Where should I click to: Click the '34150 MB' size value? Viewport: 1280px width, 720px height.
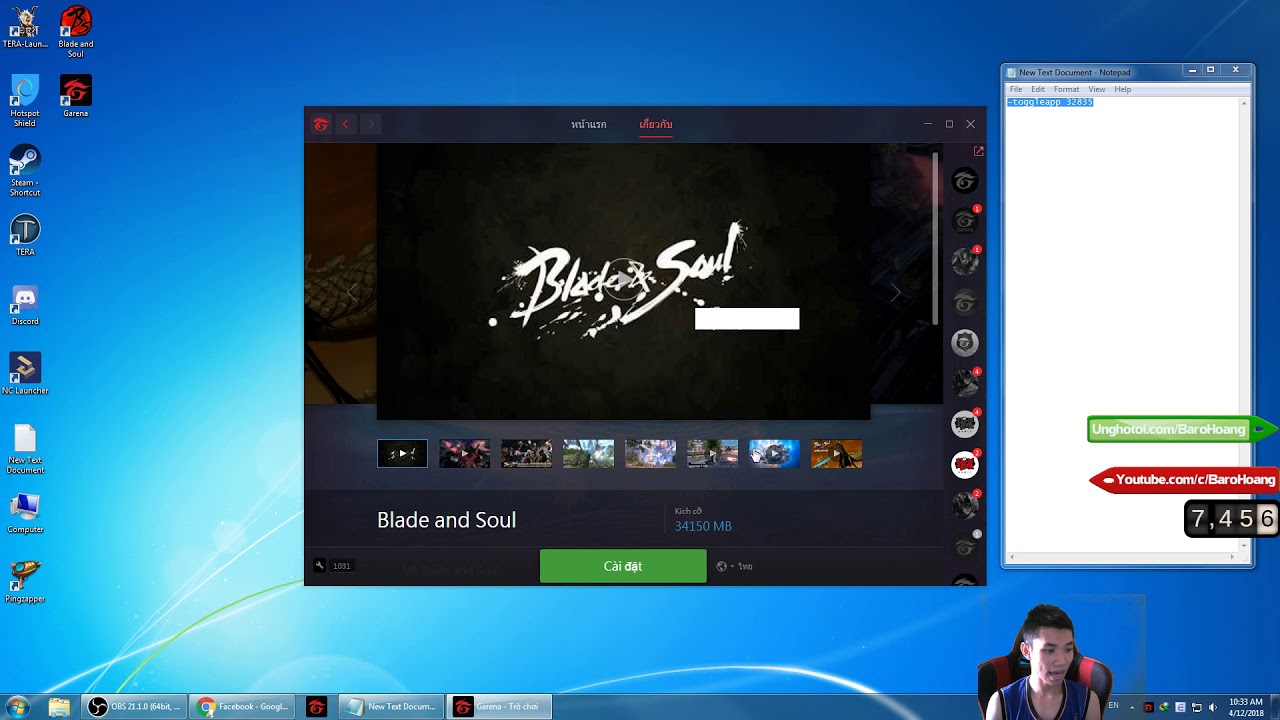[703, 526]
